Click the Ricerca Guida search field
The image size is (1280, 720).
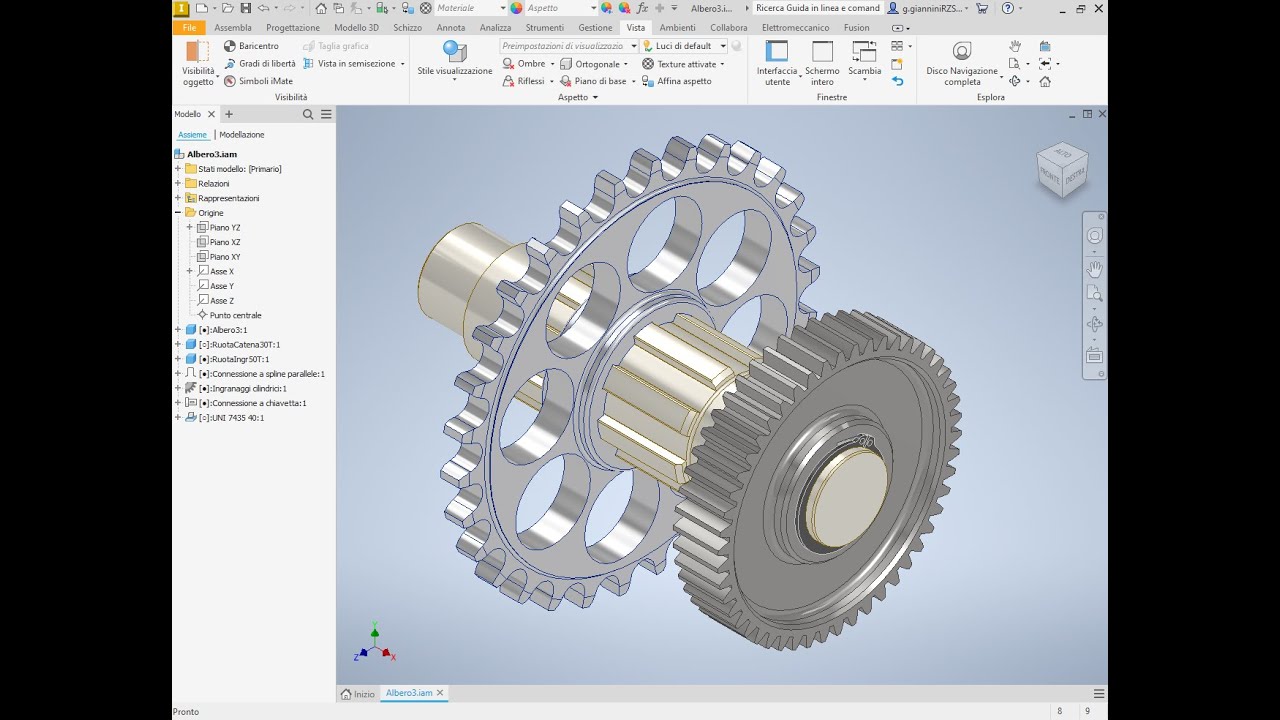(x=818, y=8)
